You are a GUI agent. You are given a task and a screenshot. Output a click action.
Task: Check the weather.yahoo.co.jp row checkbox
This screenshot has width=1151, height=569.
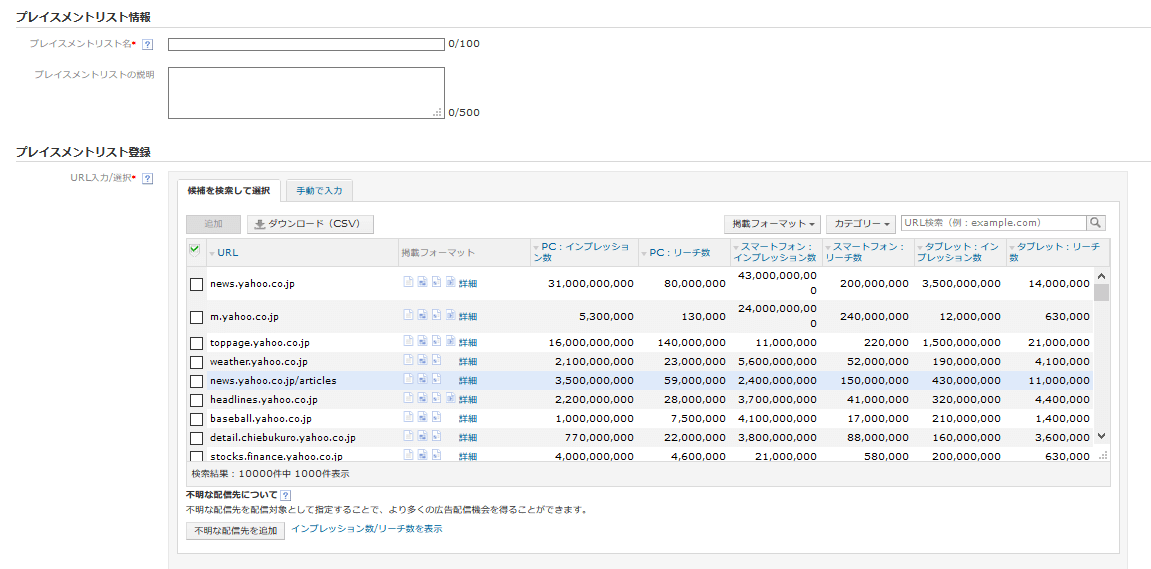coord(196,363)
